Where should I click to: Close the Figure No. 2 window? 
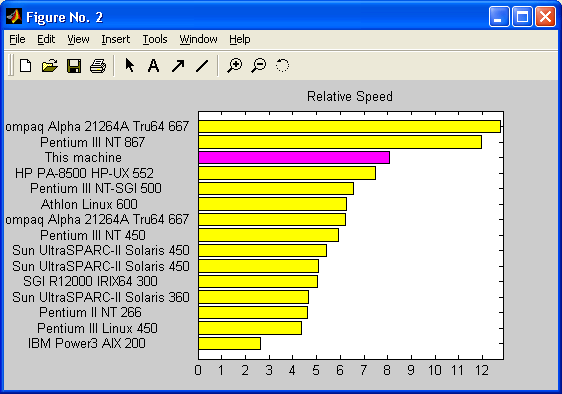tap(545, 17)
